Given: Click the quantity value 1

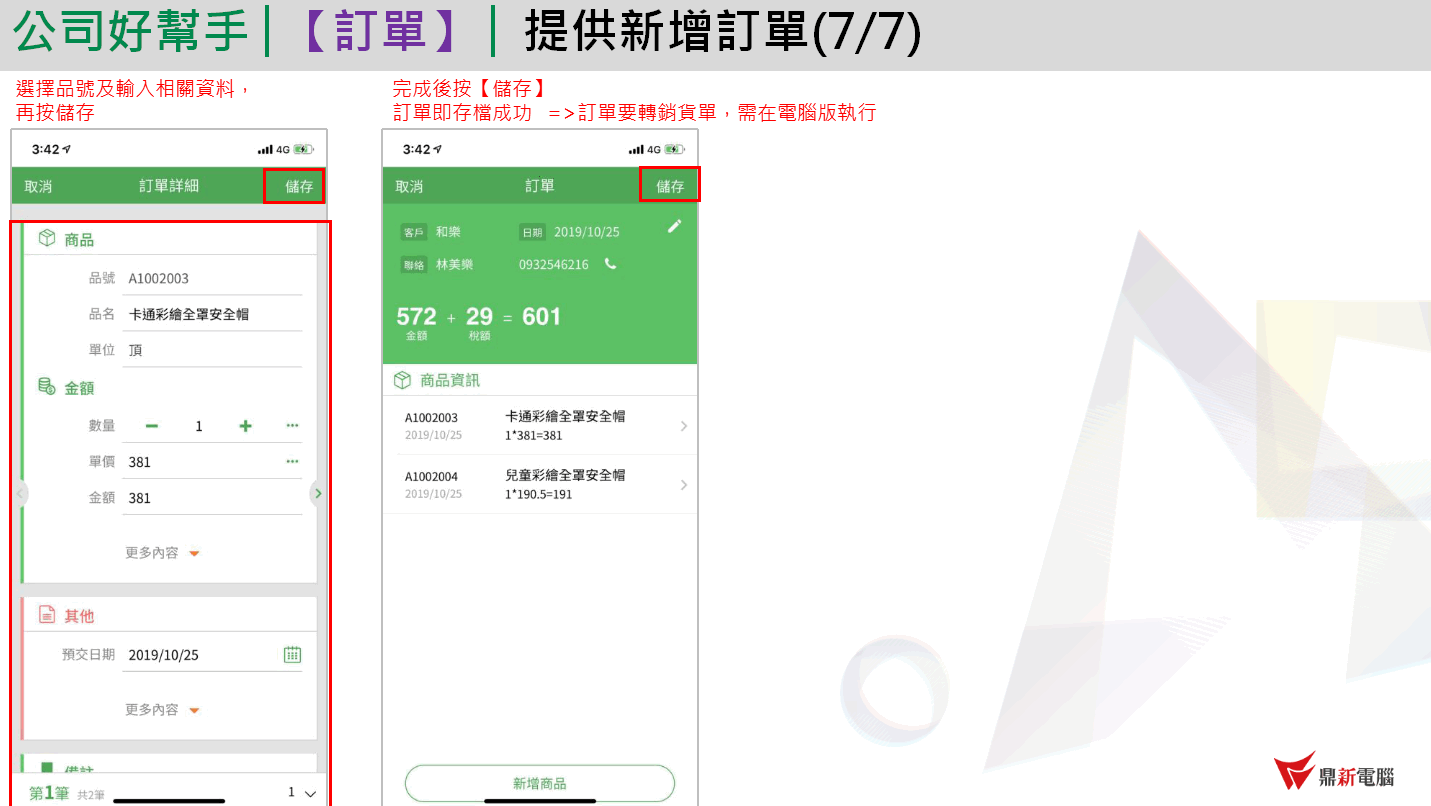Looking at the screenshot, I should [199, 426].
